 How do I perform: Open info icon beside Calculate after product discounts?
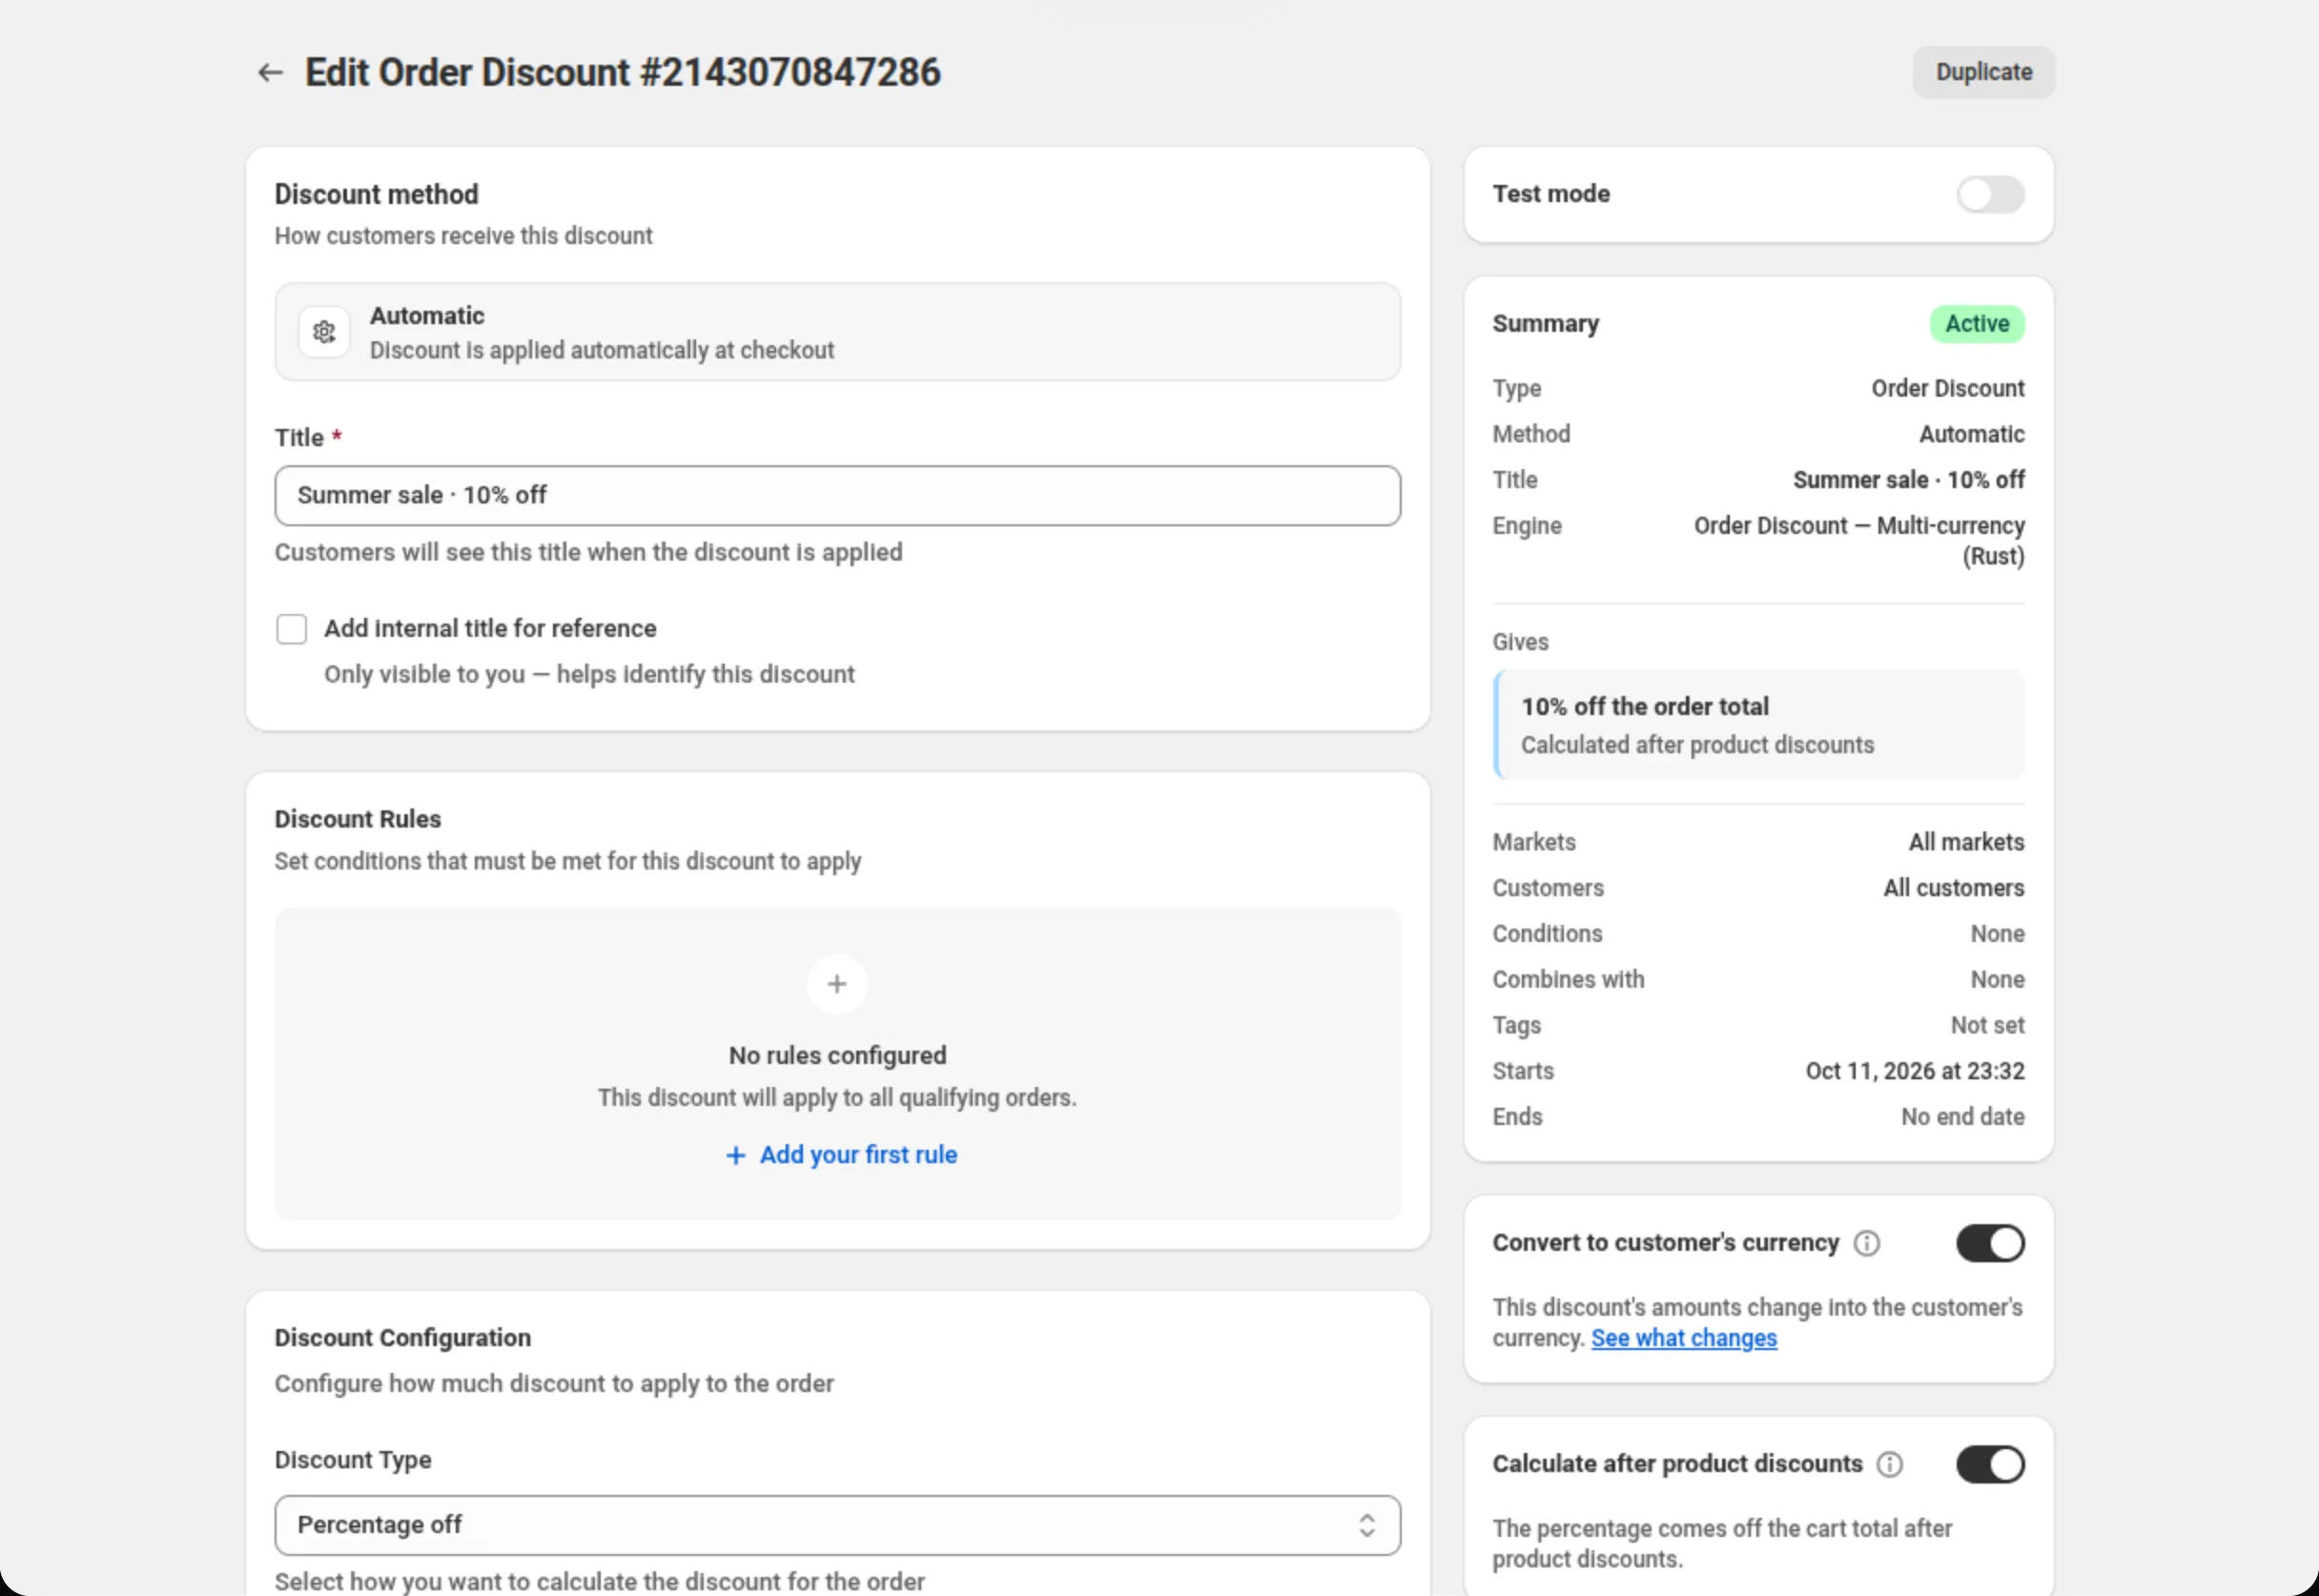[x=1889, y=1464]
